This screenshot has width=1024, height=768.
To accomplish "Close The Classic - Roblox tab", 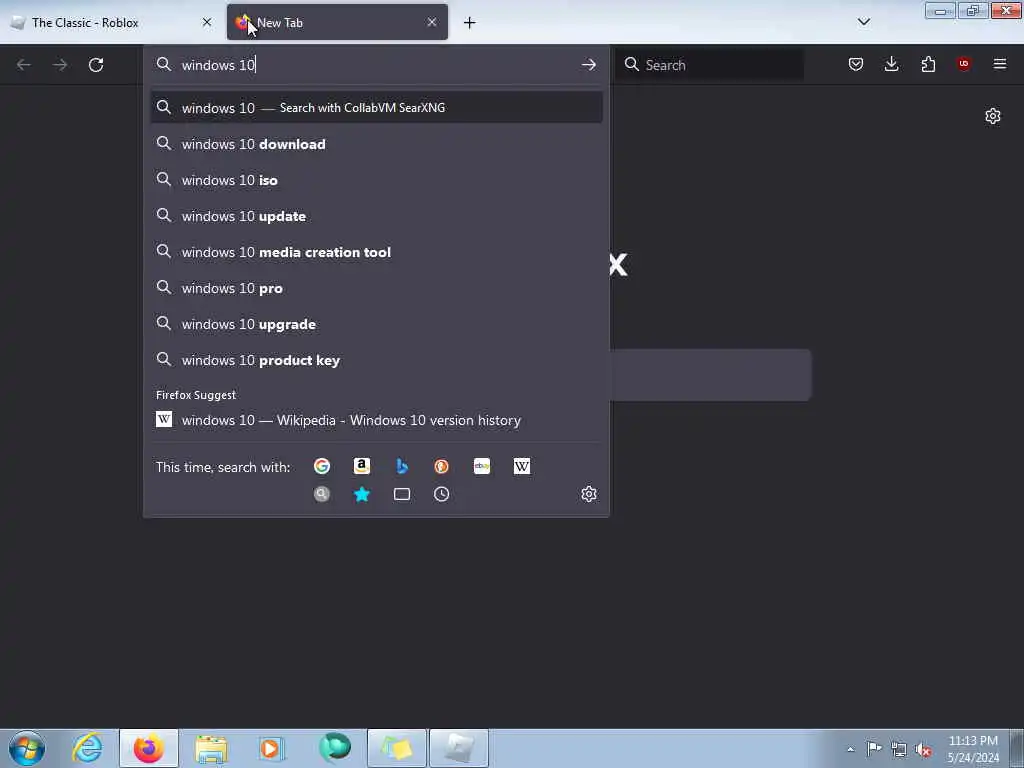I will pyautogui.click(x=207, y=22).
